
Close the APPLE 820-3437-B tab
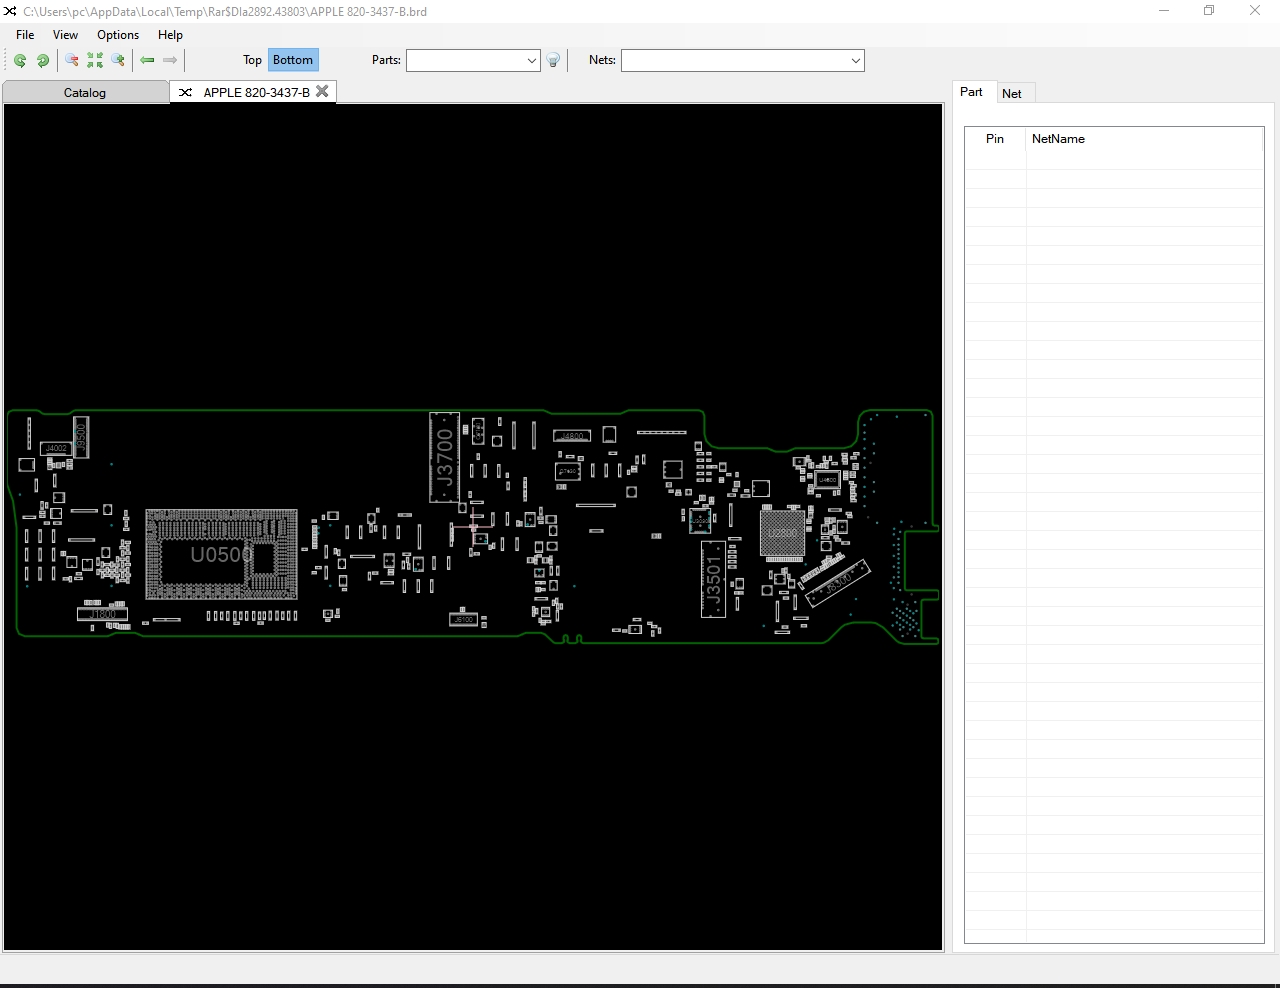(x=322, y=91)
